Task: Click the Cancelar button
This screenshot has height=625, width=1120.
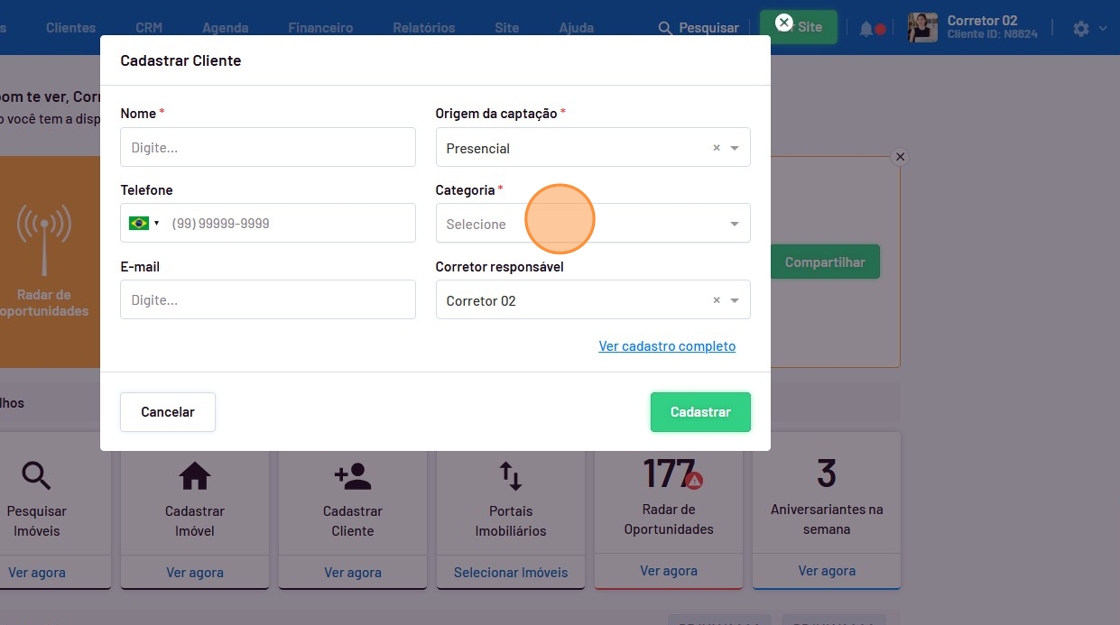Action: [x=168, y=412]
